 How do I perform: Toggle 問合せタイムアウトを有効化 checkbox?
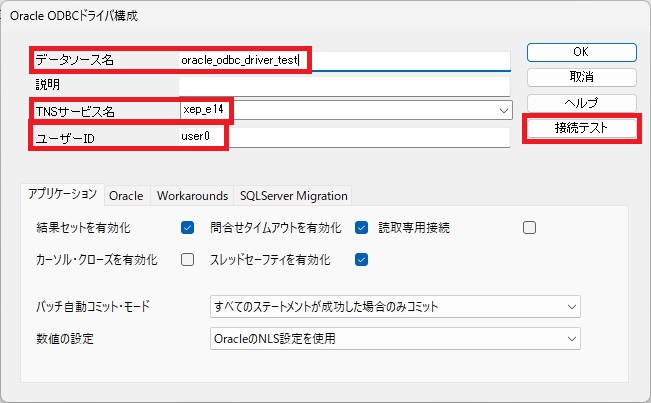(361, 227)
